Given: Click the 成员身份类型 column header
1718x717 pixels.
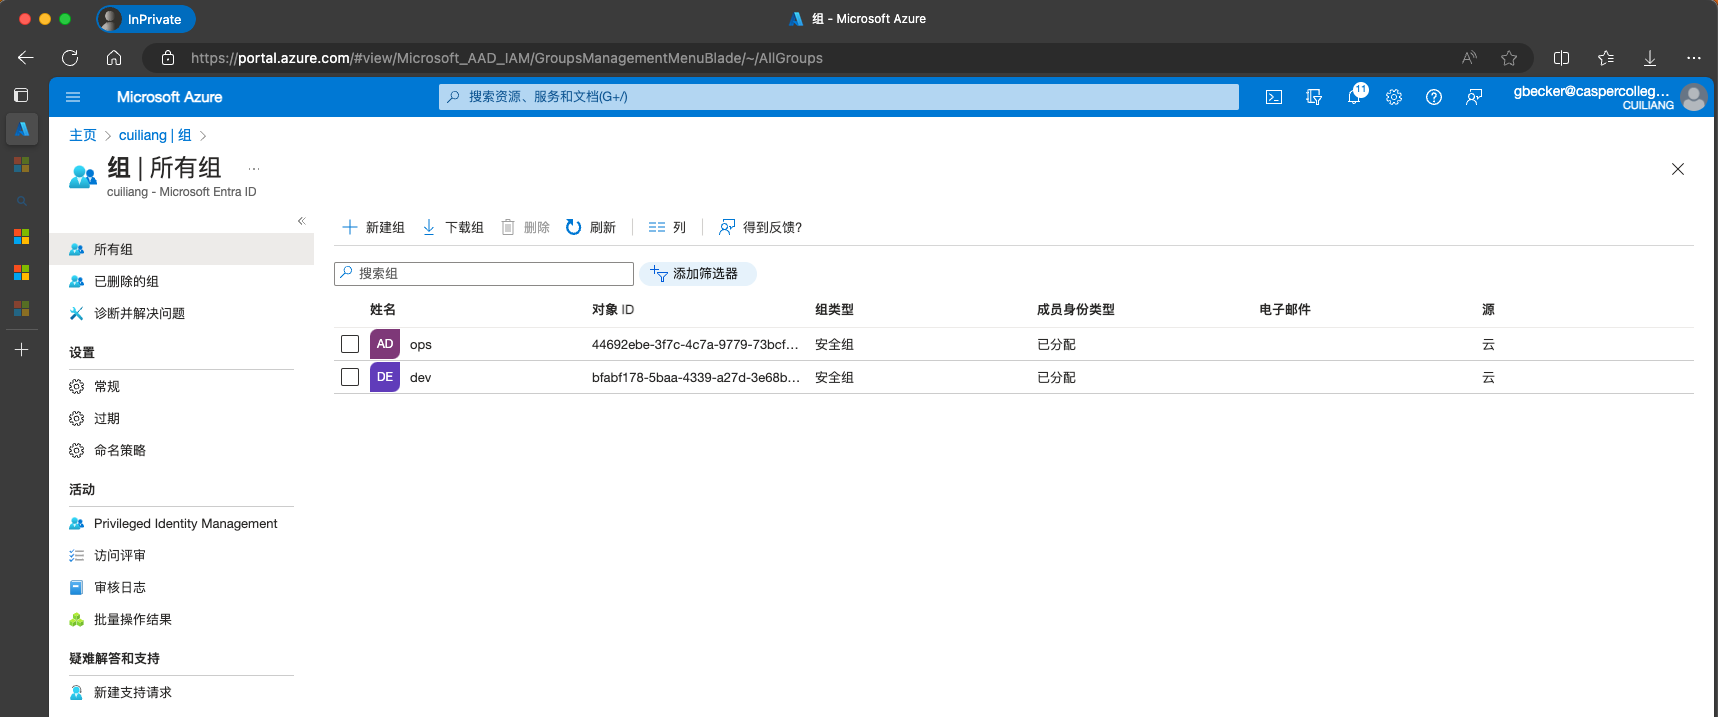Looking at the screenshot, I should [1076, 309].
